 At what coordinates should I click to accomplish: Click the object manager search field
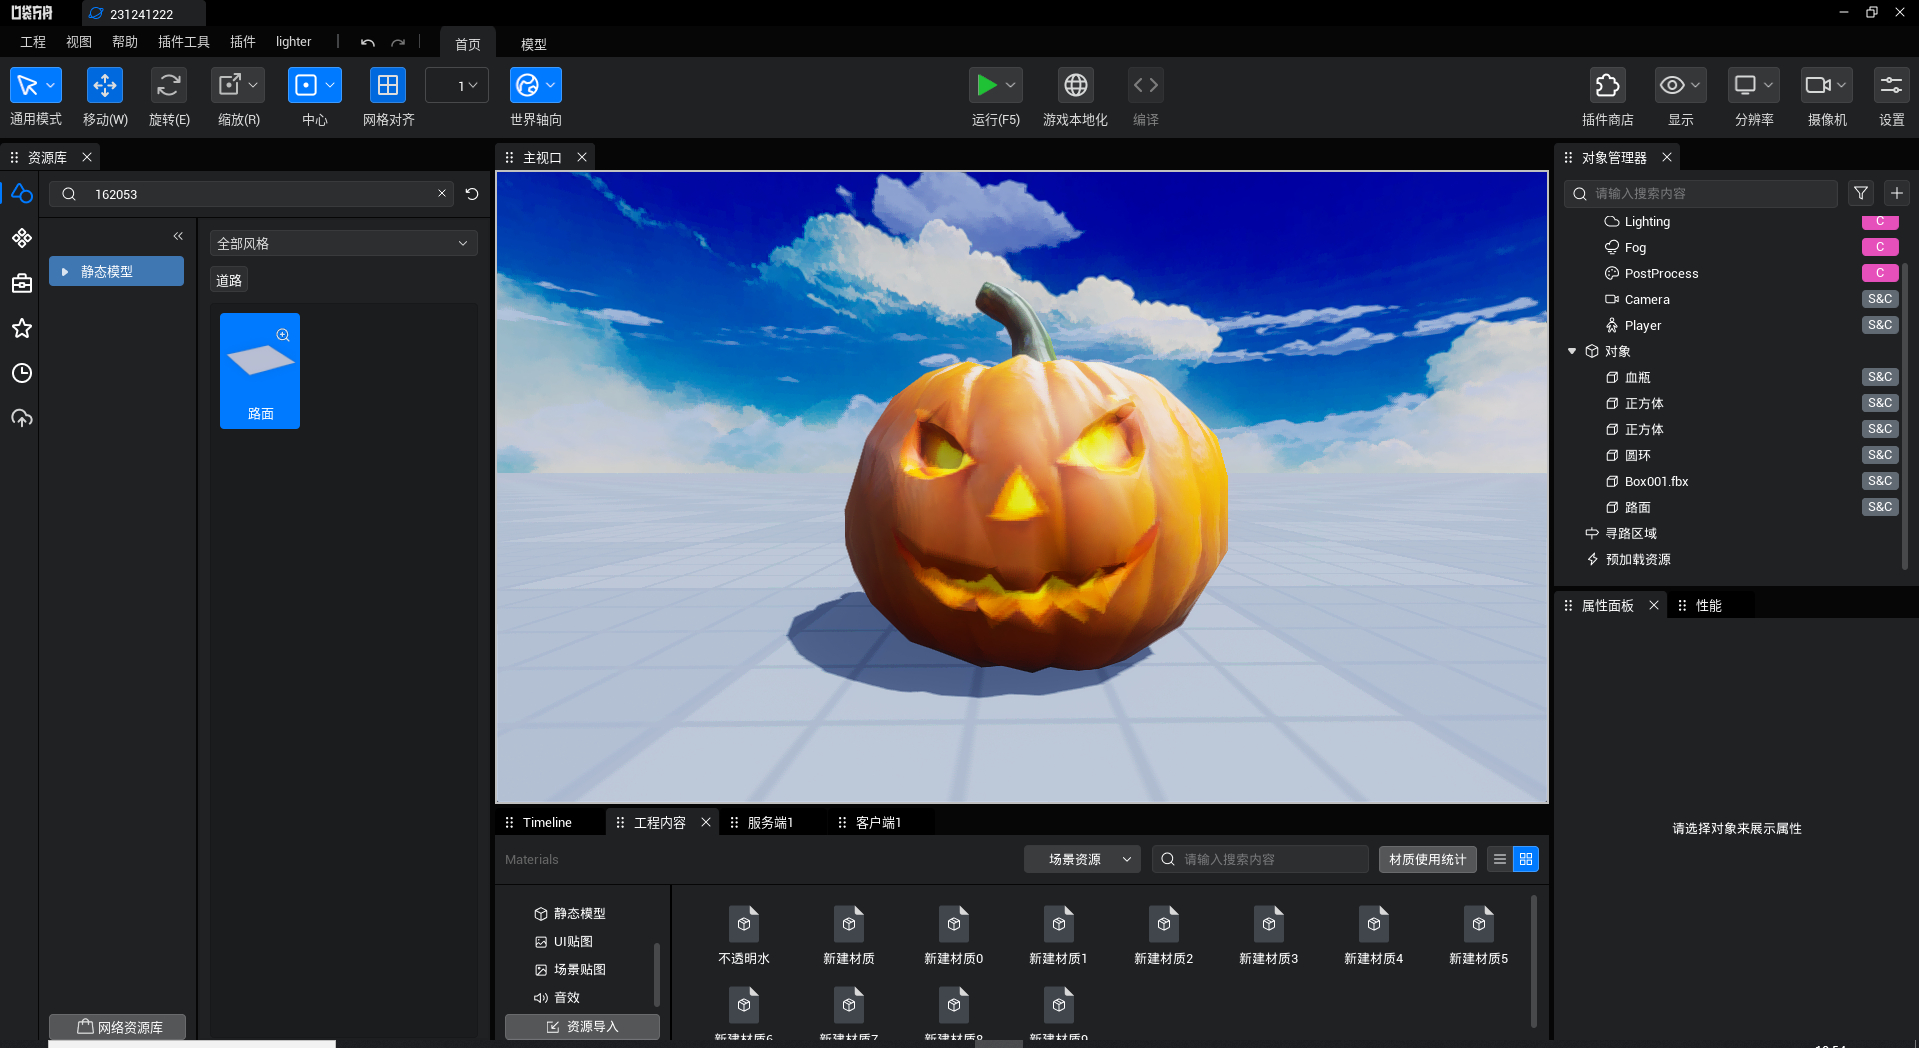[1701, 193]
